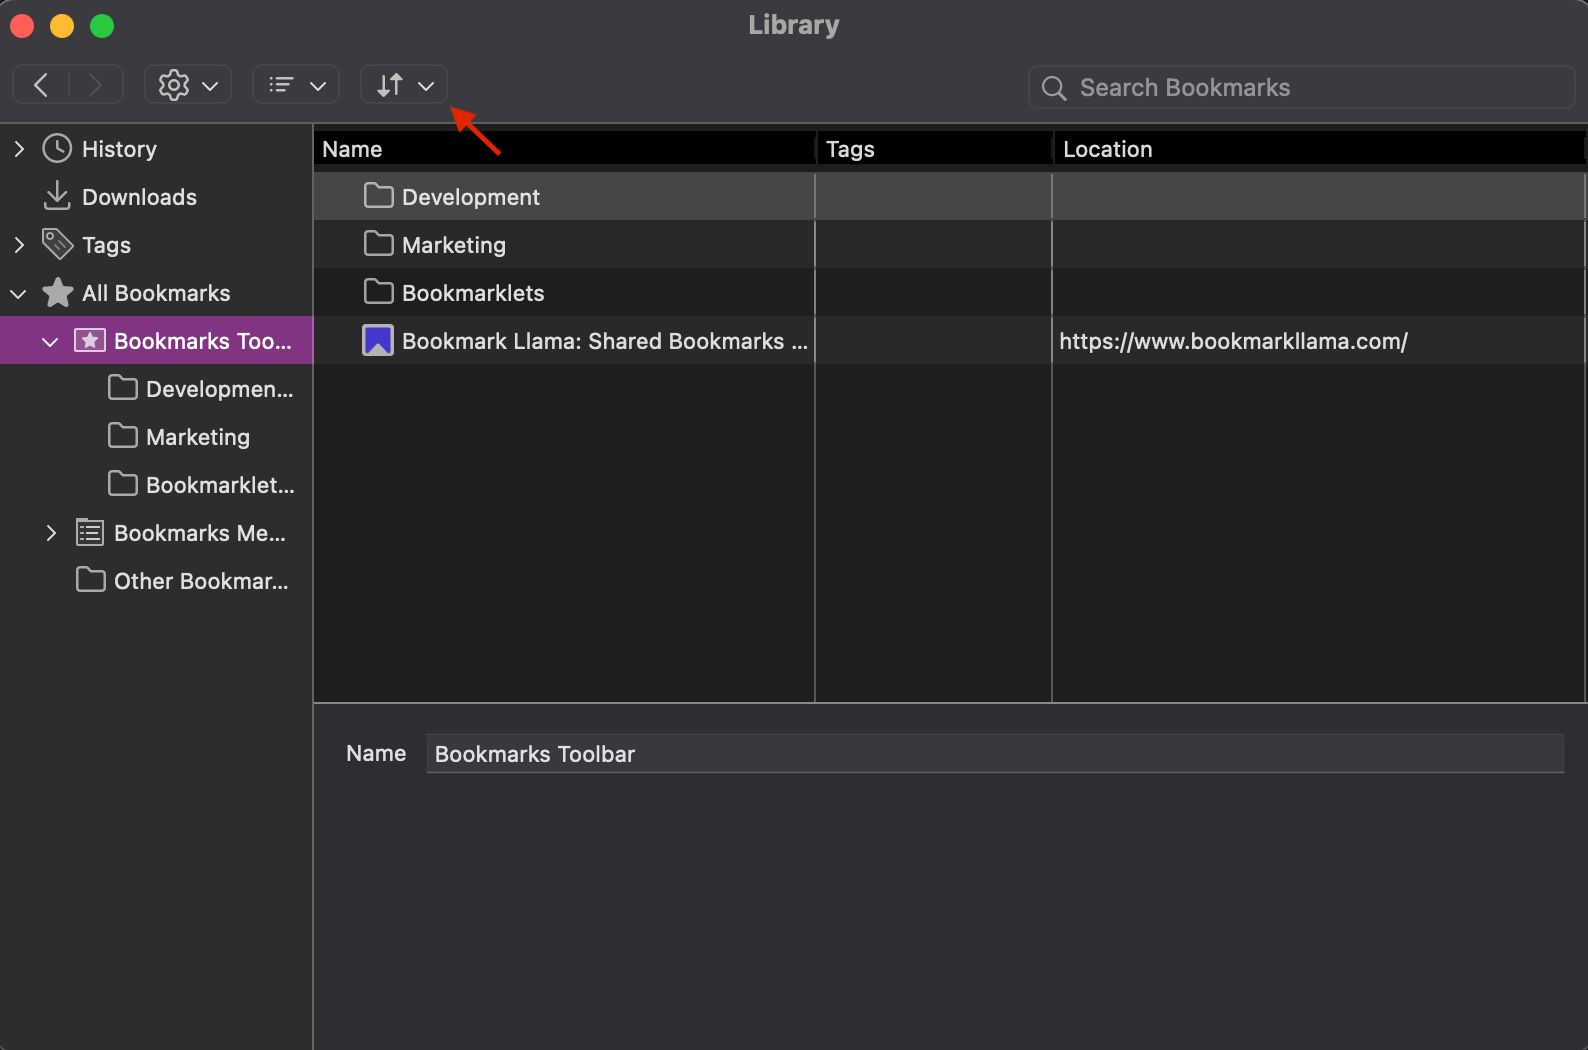
Task: Minimize the Library window
Action: tap(62, 26)
